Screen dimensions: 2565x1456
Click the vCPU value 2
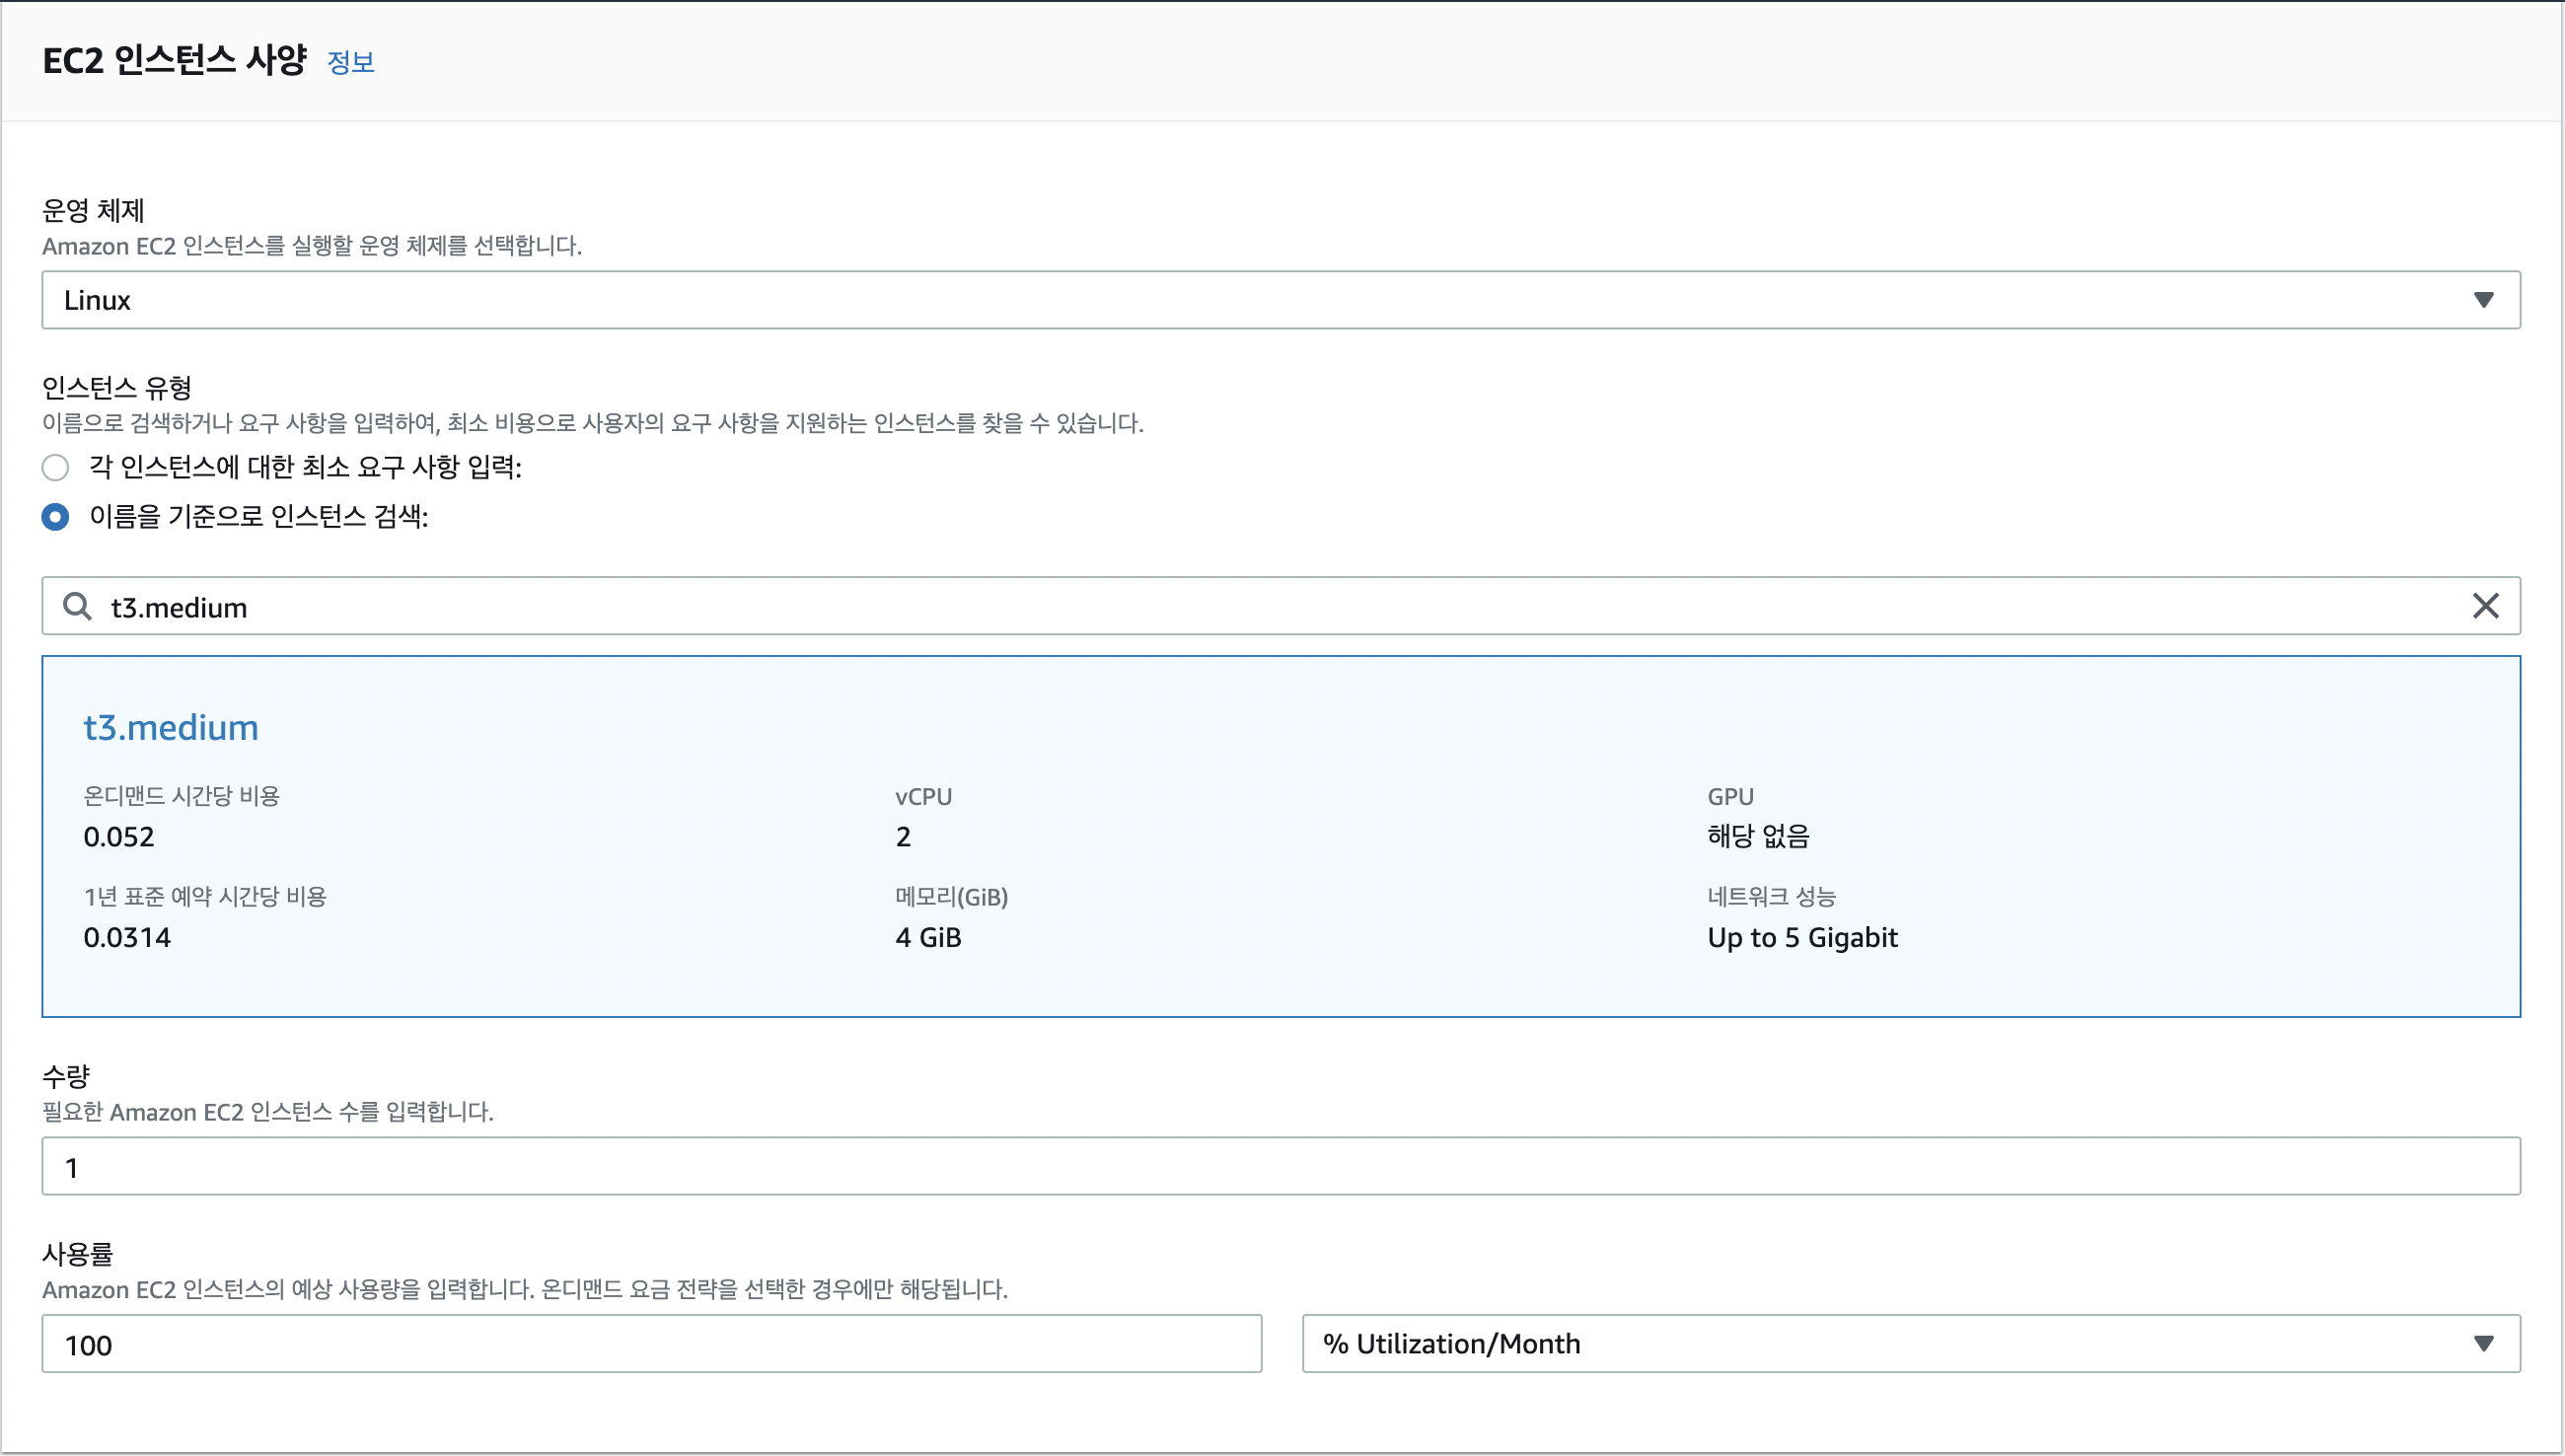coord(903,837)
